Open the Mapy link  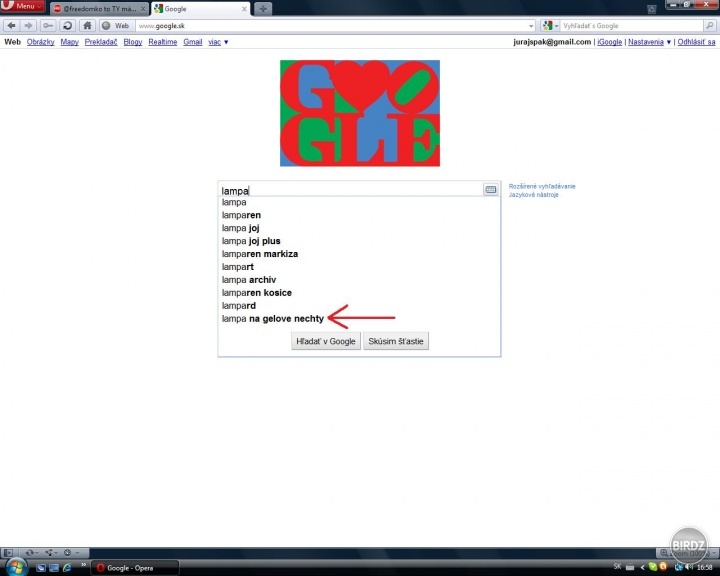pos(69,42)
